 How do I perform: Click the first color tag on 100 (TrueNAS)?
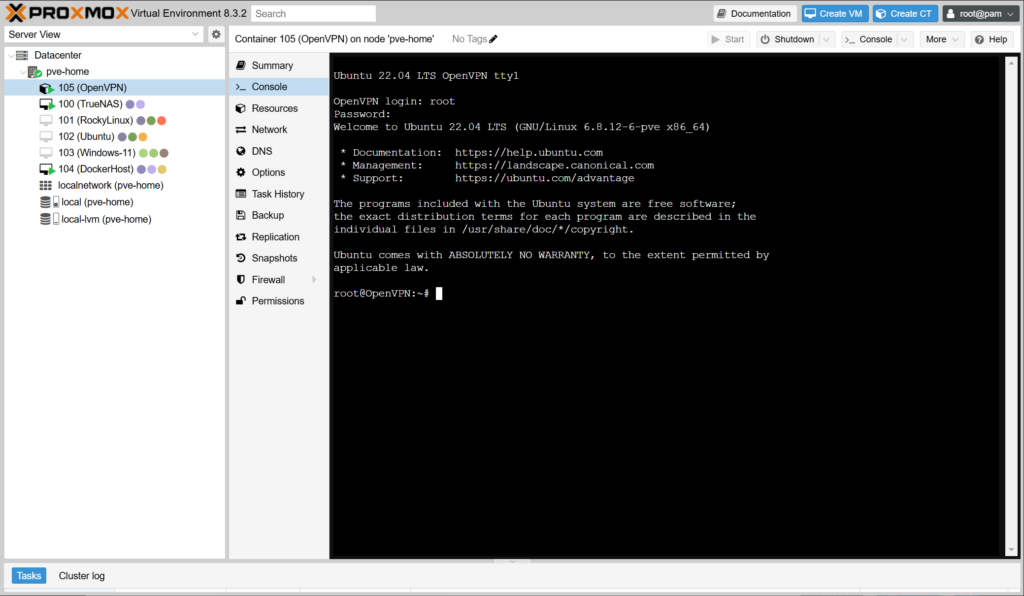click(130, 104)
